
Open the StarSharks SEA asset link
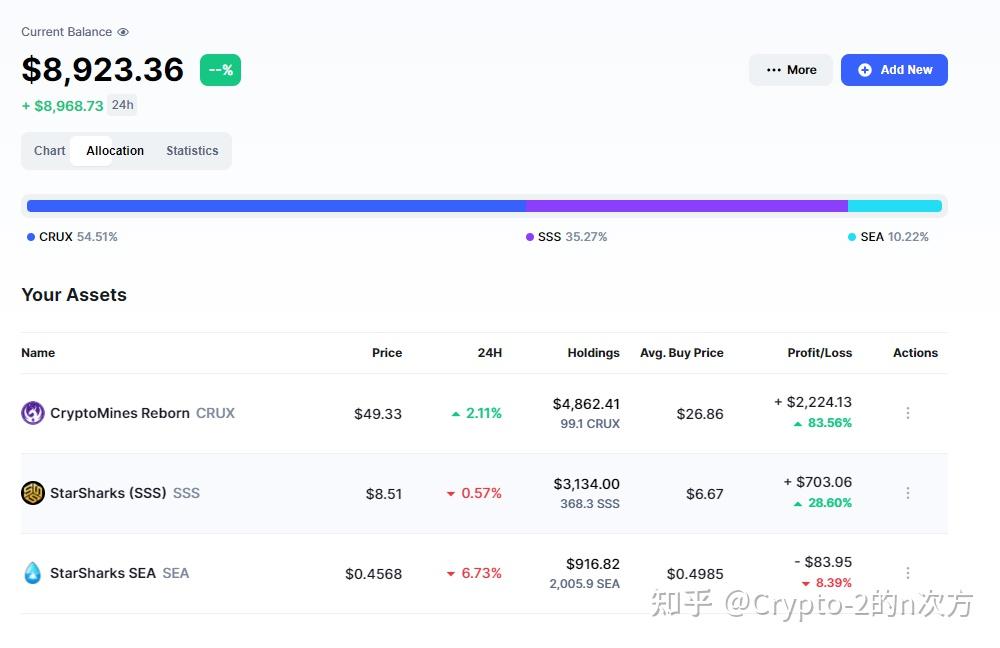point(103,573)
